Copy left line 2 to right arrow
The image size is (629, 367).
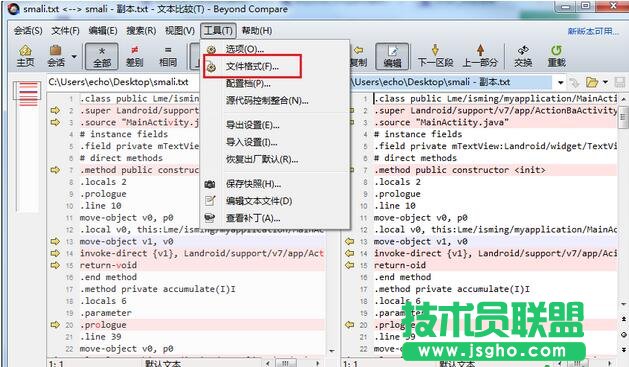[x=55, y=110]
